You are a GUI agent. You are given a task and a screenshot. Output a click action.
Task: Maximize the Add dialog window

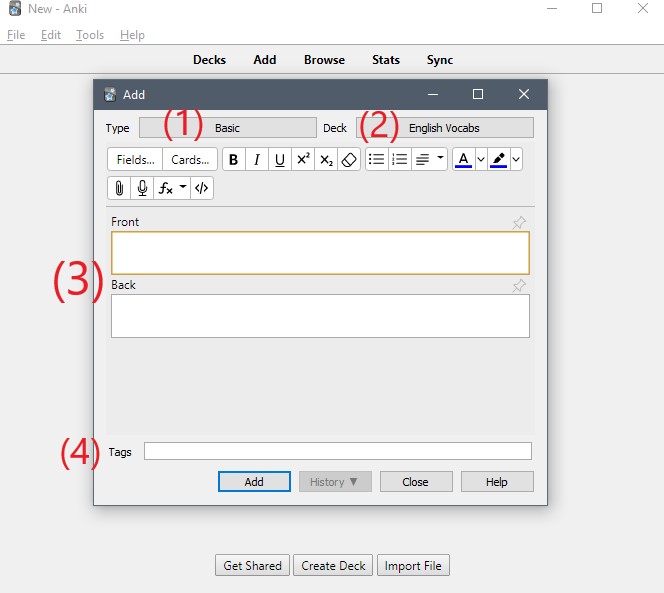point(478,94)
